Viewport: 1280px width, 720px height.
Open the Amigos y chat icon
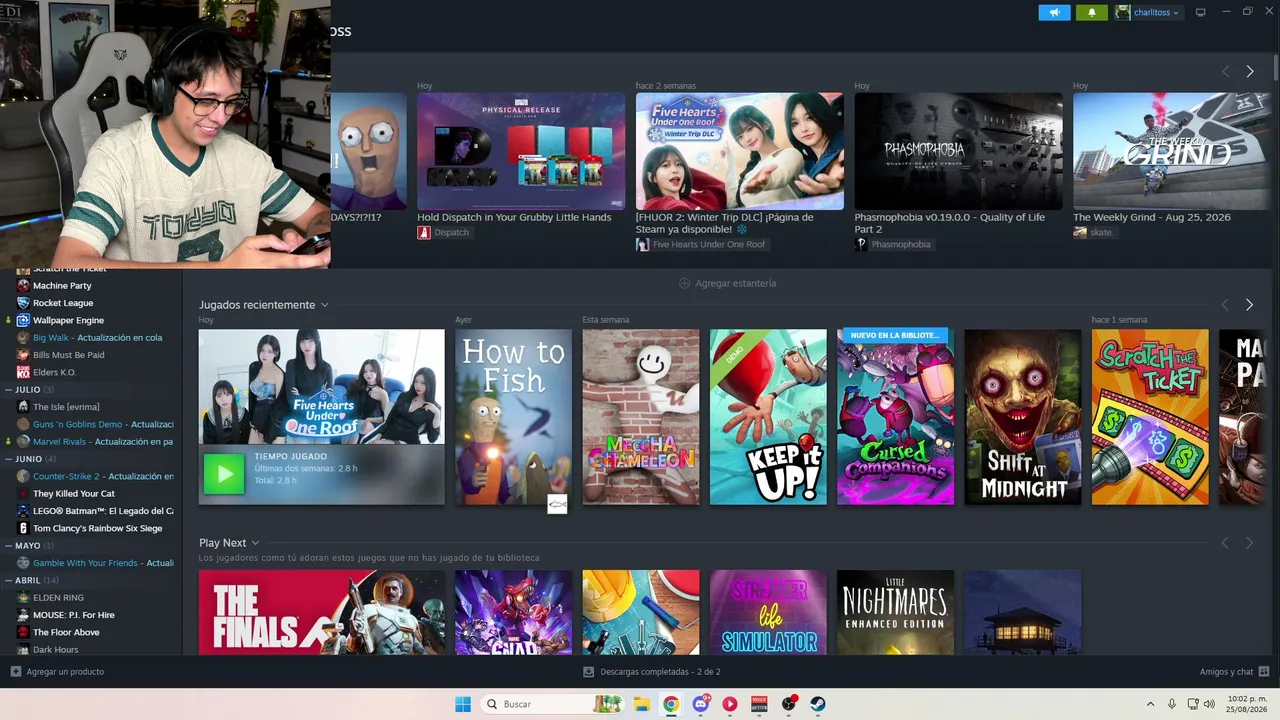pyautogui.click(x=1264, y=672)
